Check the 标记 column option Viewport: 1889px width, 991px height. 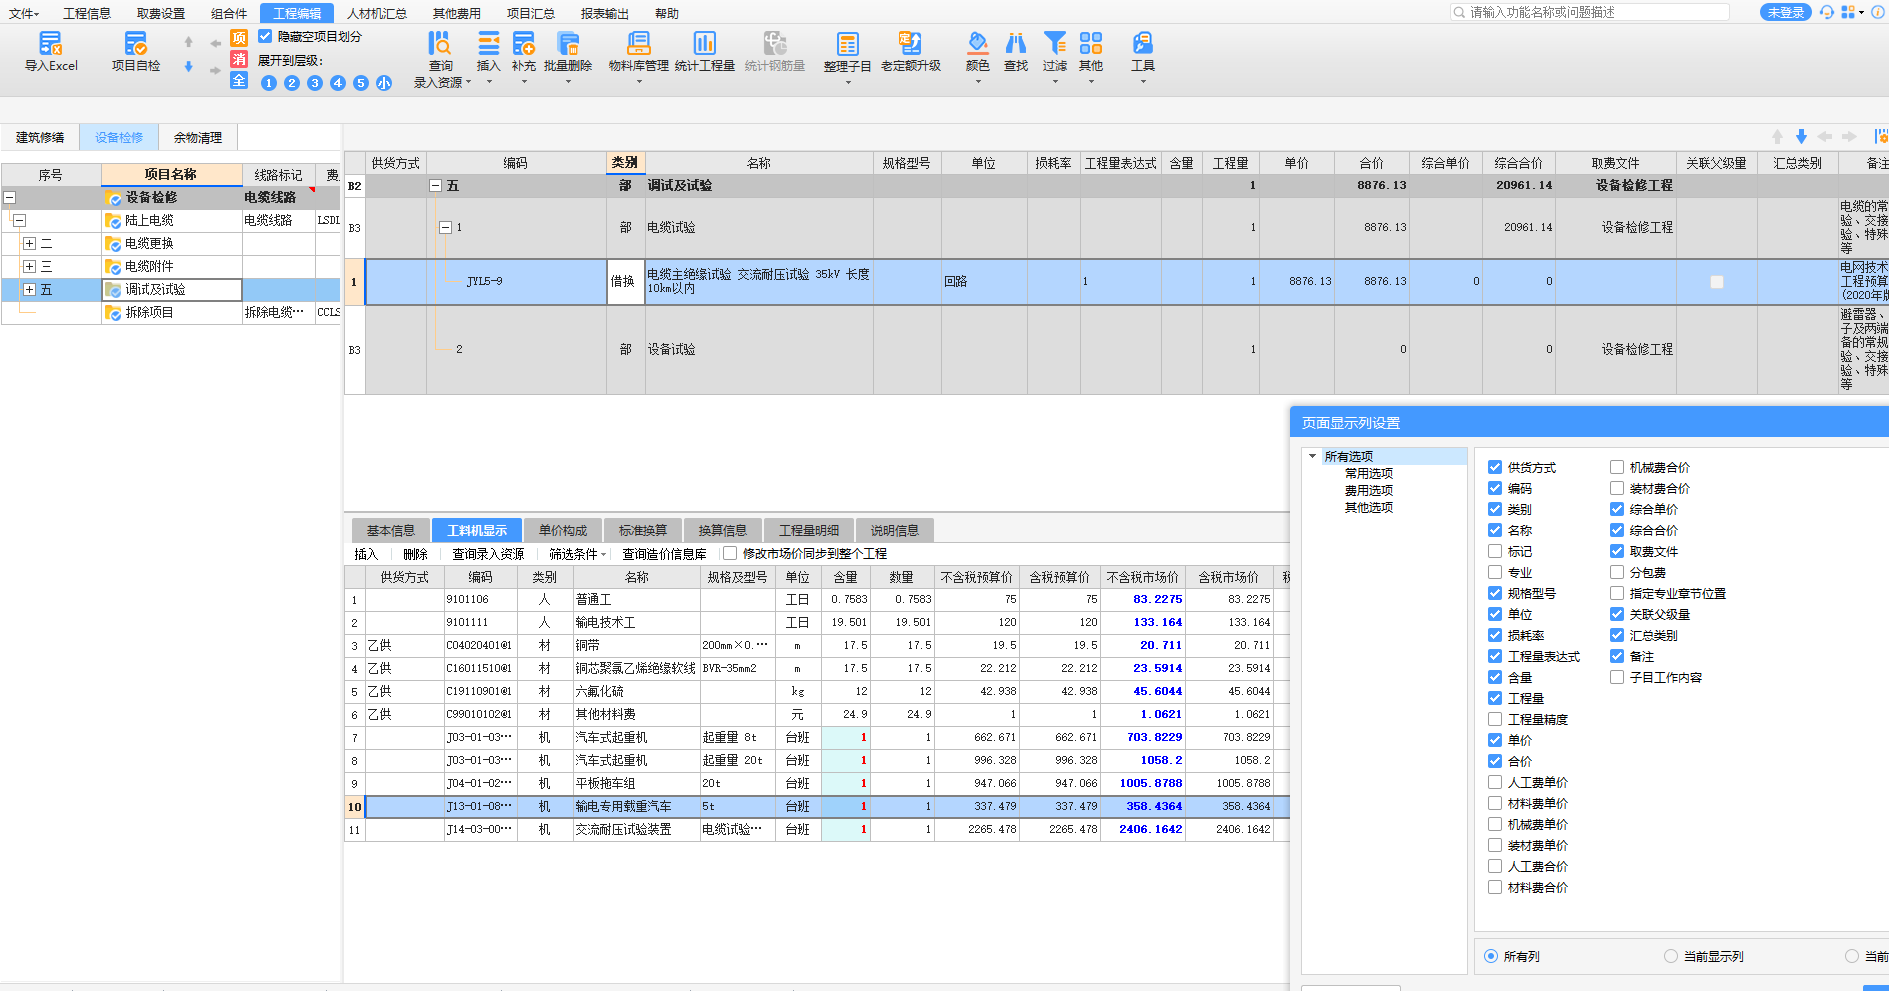pyautogui.click(x=1495, y=551)
